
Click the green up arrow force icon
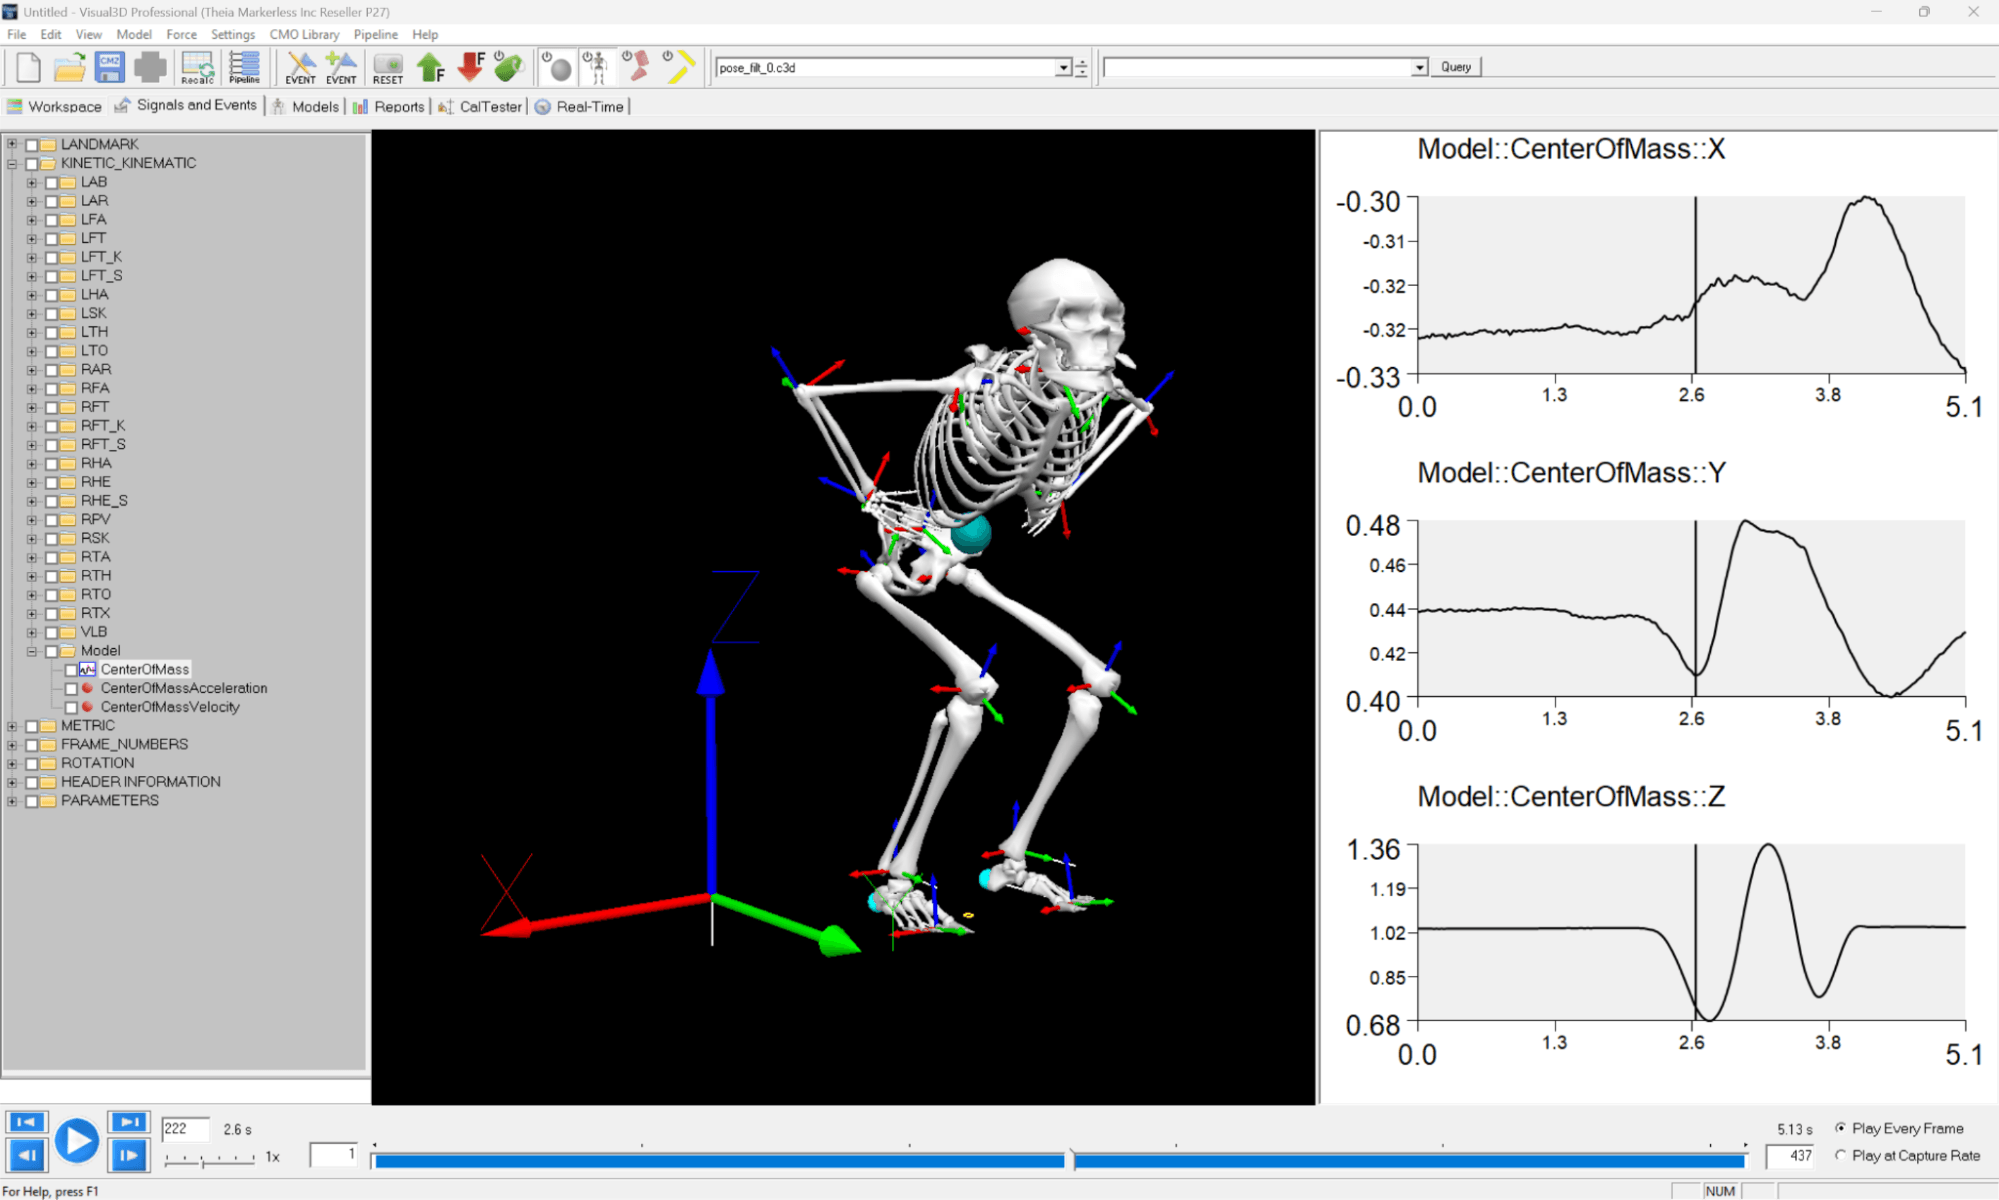[431, 67]
